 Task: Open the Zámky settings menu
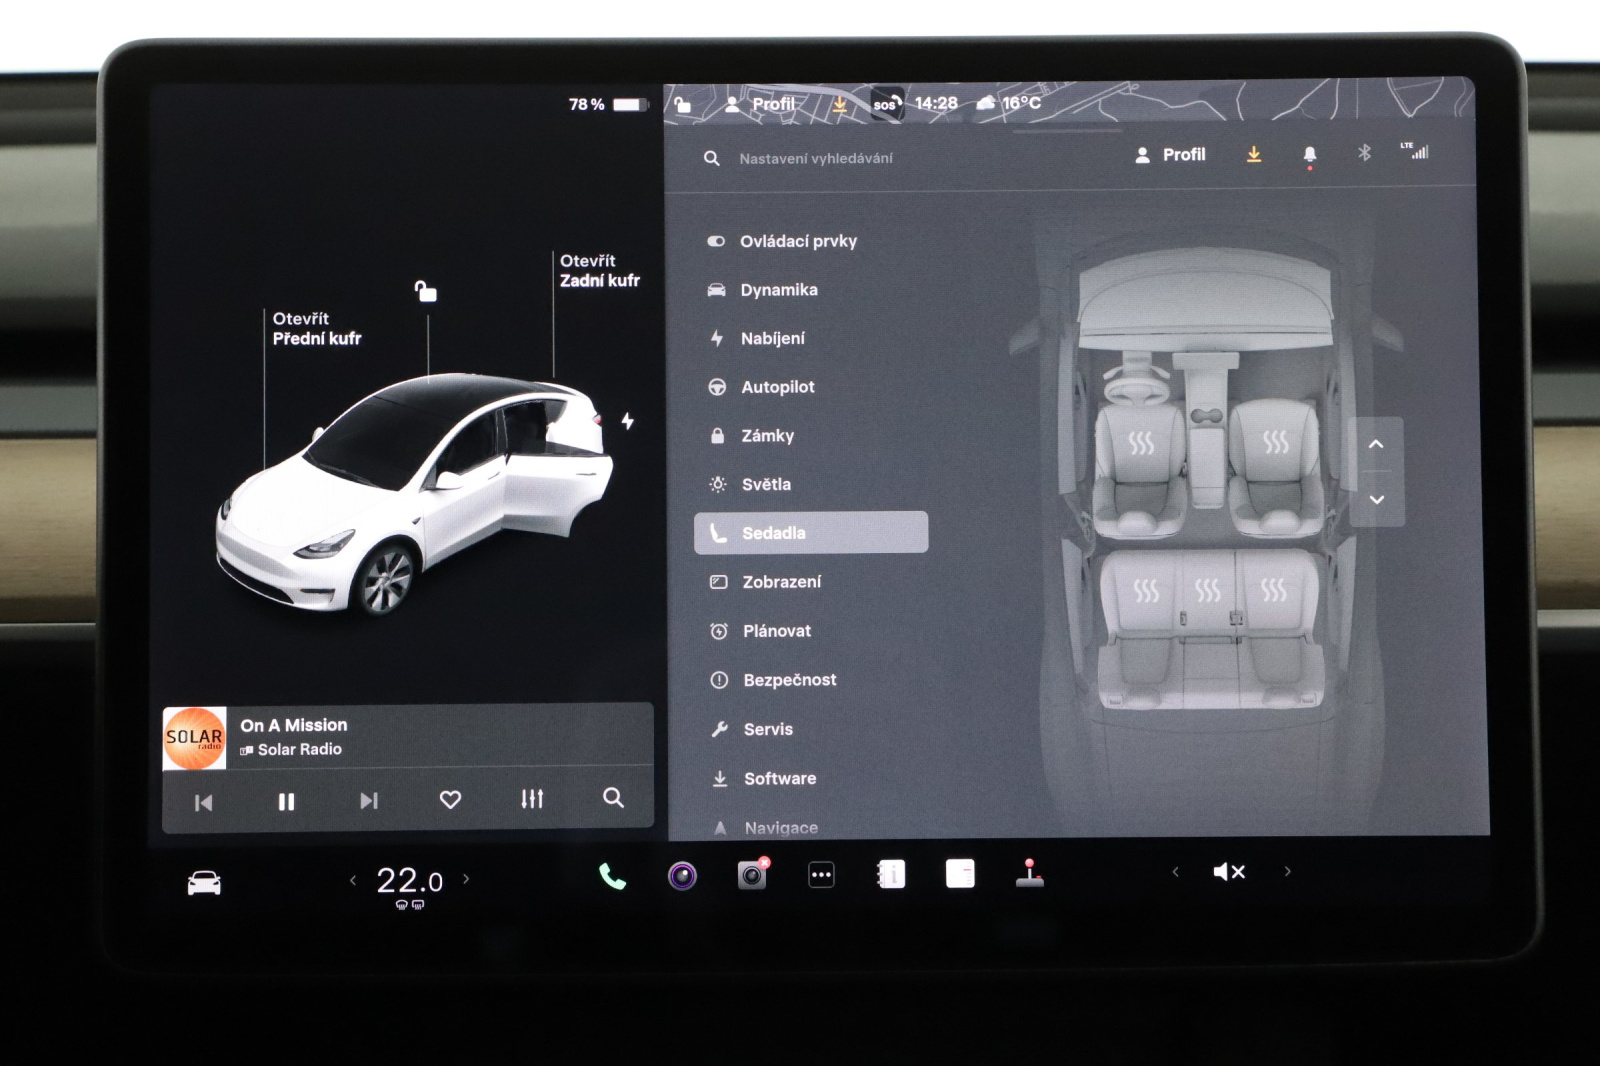point(767,436)
